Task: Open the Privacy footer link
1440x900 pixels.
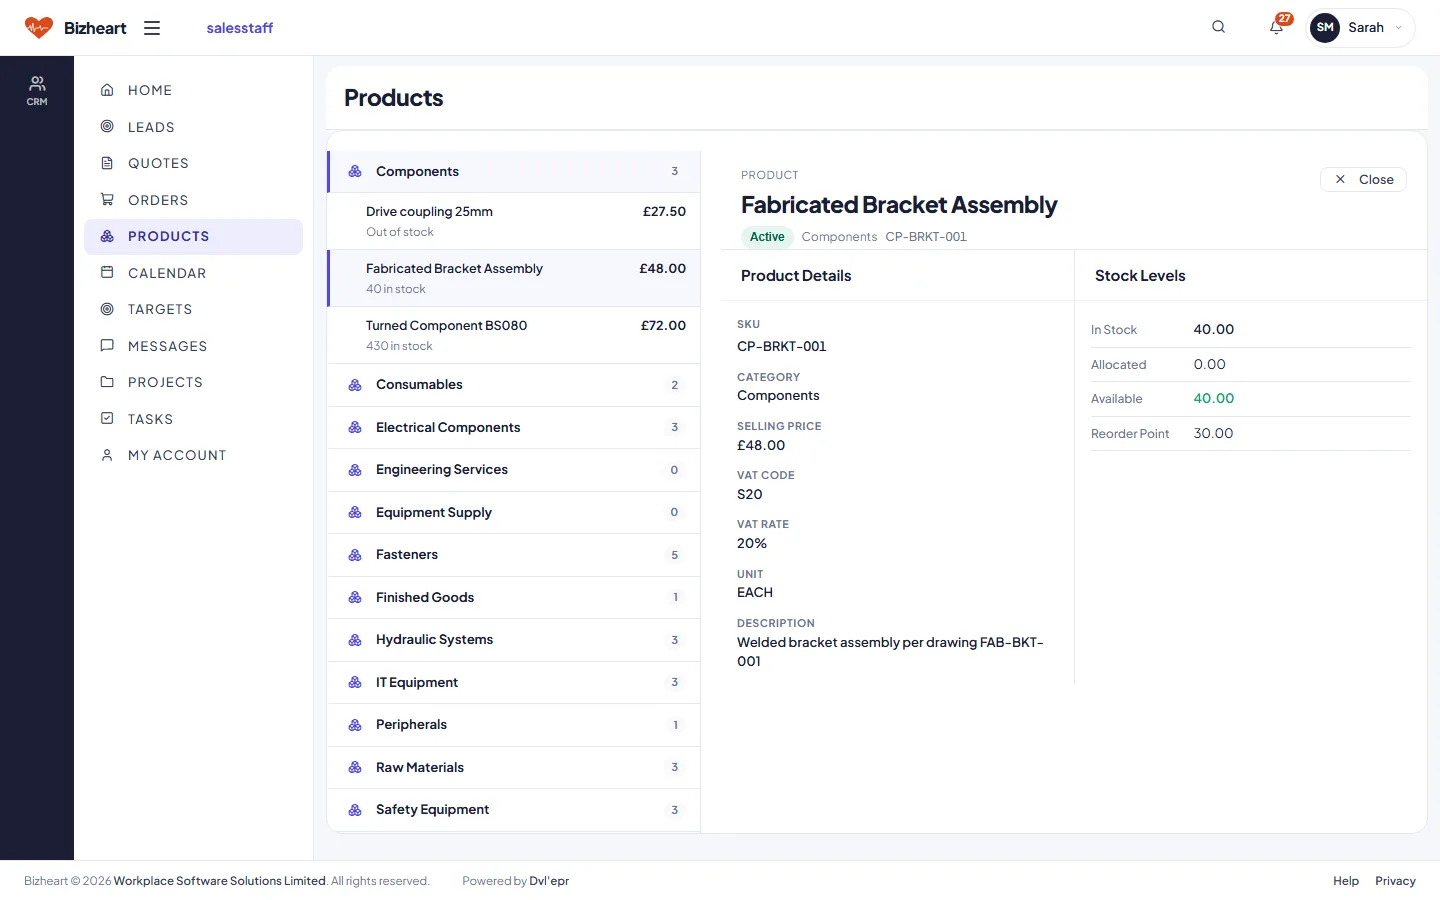Action: tap(1395, 881)
